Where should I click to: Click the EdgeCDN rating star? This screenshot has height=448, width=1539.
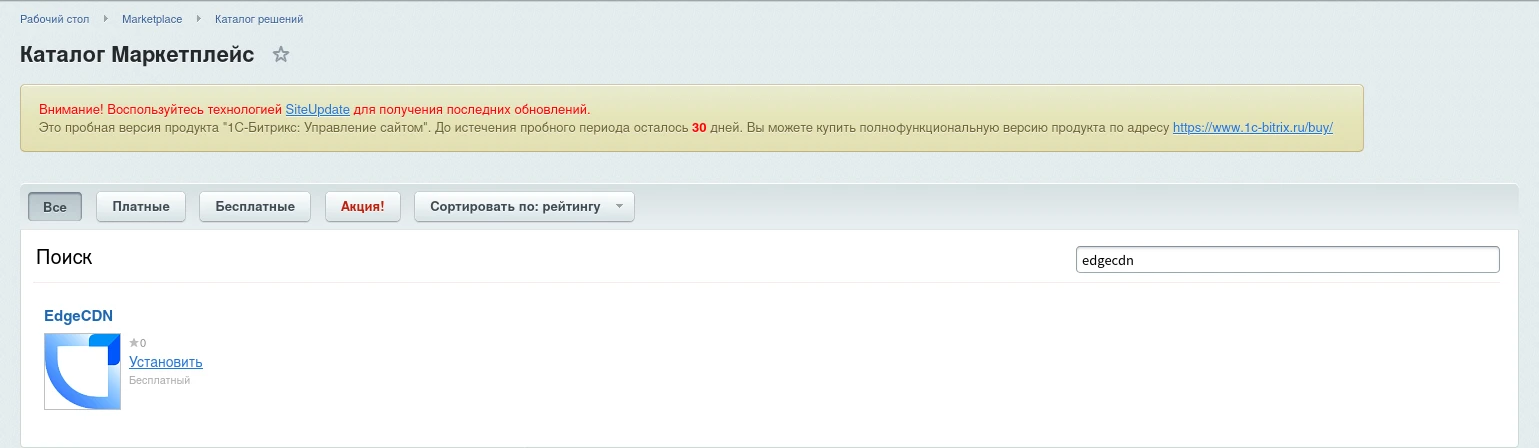pos(133,343)
